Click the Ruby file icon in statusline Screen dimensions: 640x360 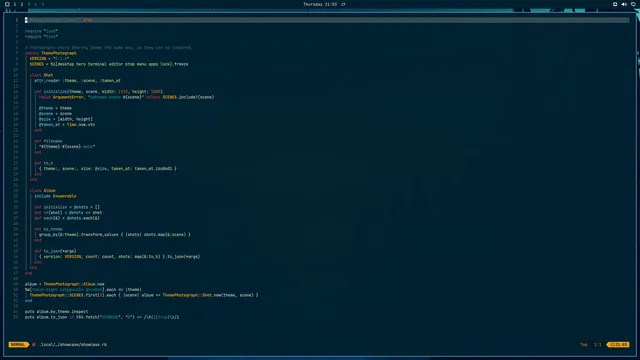[x=34, y=344]
